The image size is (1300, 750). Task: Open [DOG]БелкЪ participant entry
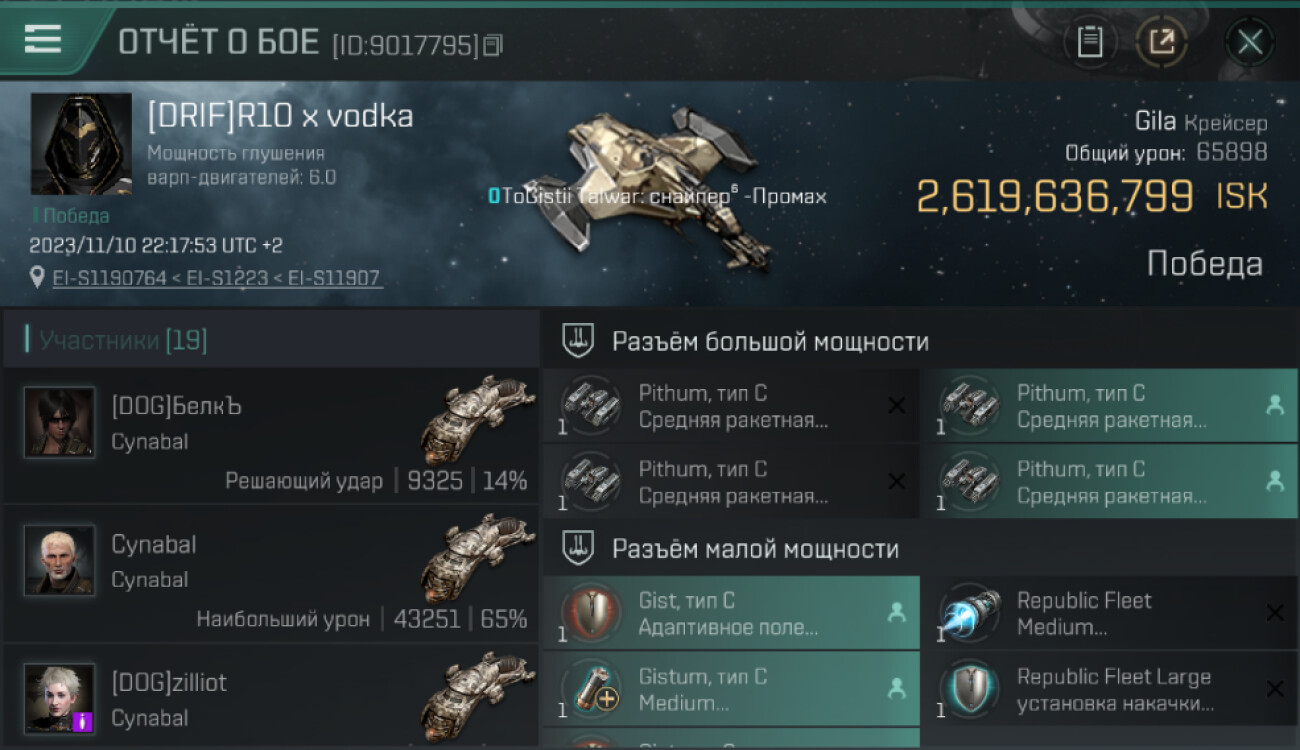[x=271, y=436]
